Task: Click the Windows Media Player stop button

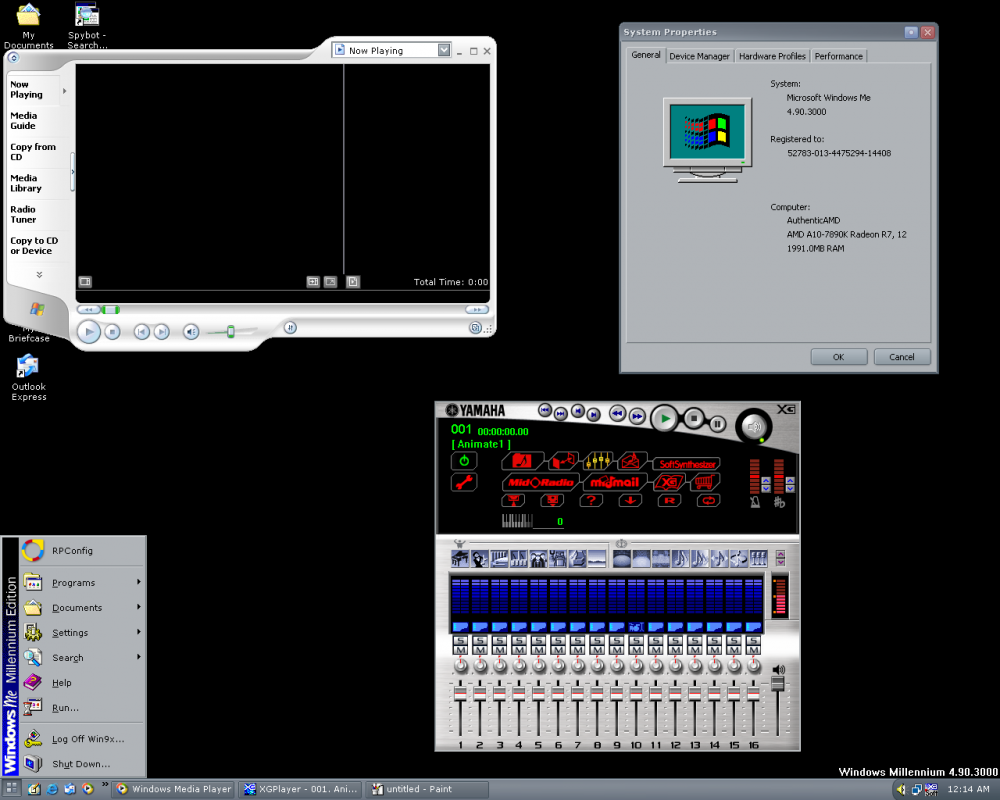Action: (113, 332)
